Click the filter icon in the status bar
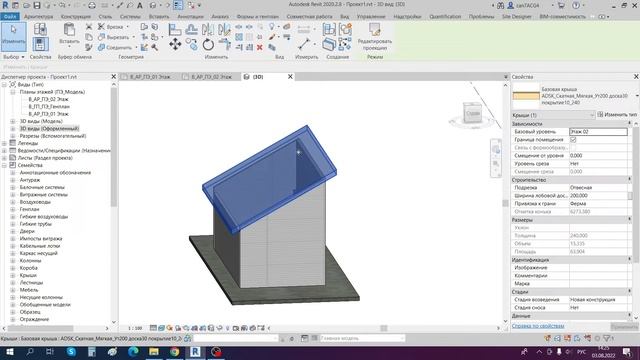The image size is (640, 360). [x=607, y=338]
